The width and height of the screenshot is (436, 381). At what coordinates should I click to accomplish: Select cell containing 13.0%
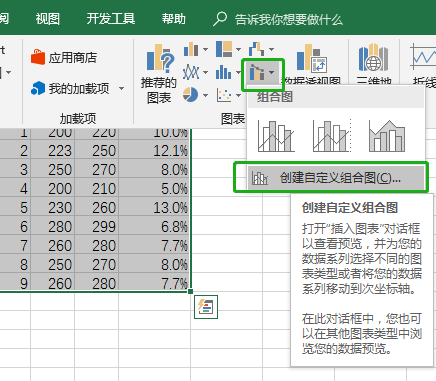(x=155, y=208)
